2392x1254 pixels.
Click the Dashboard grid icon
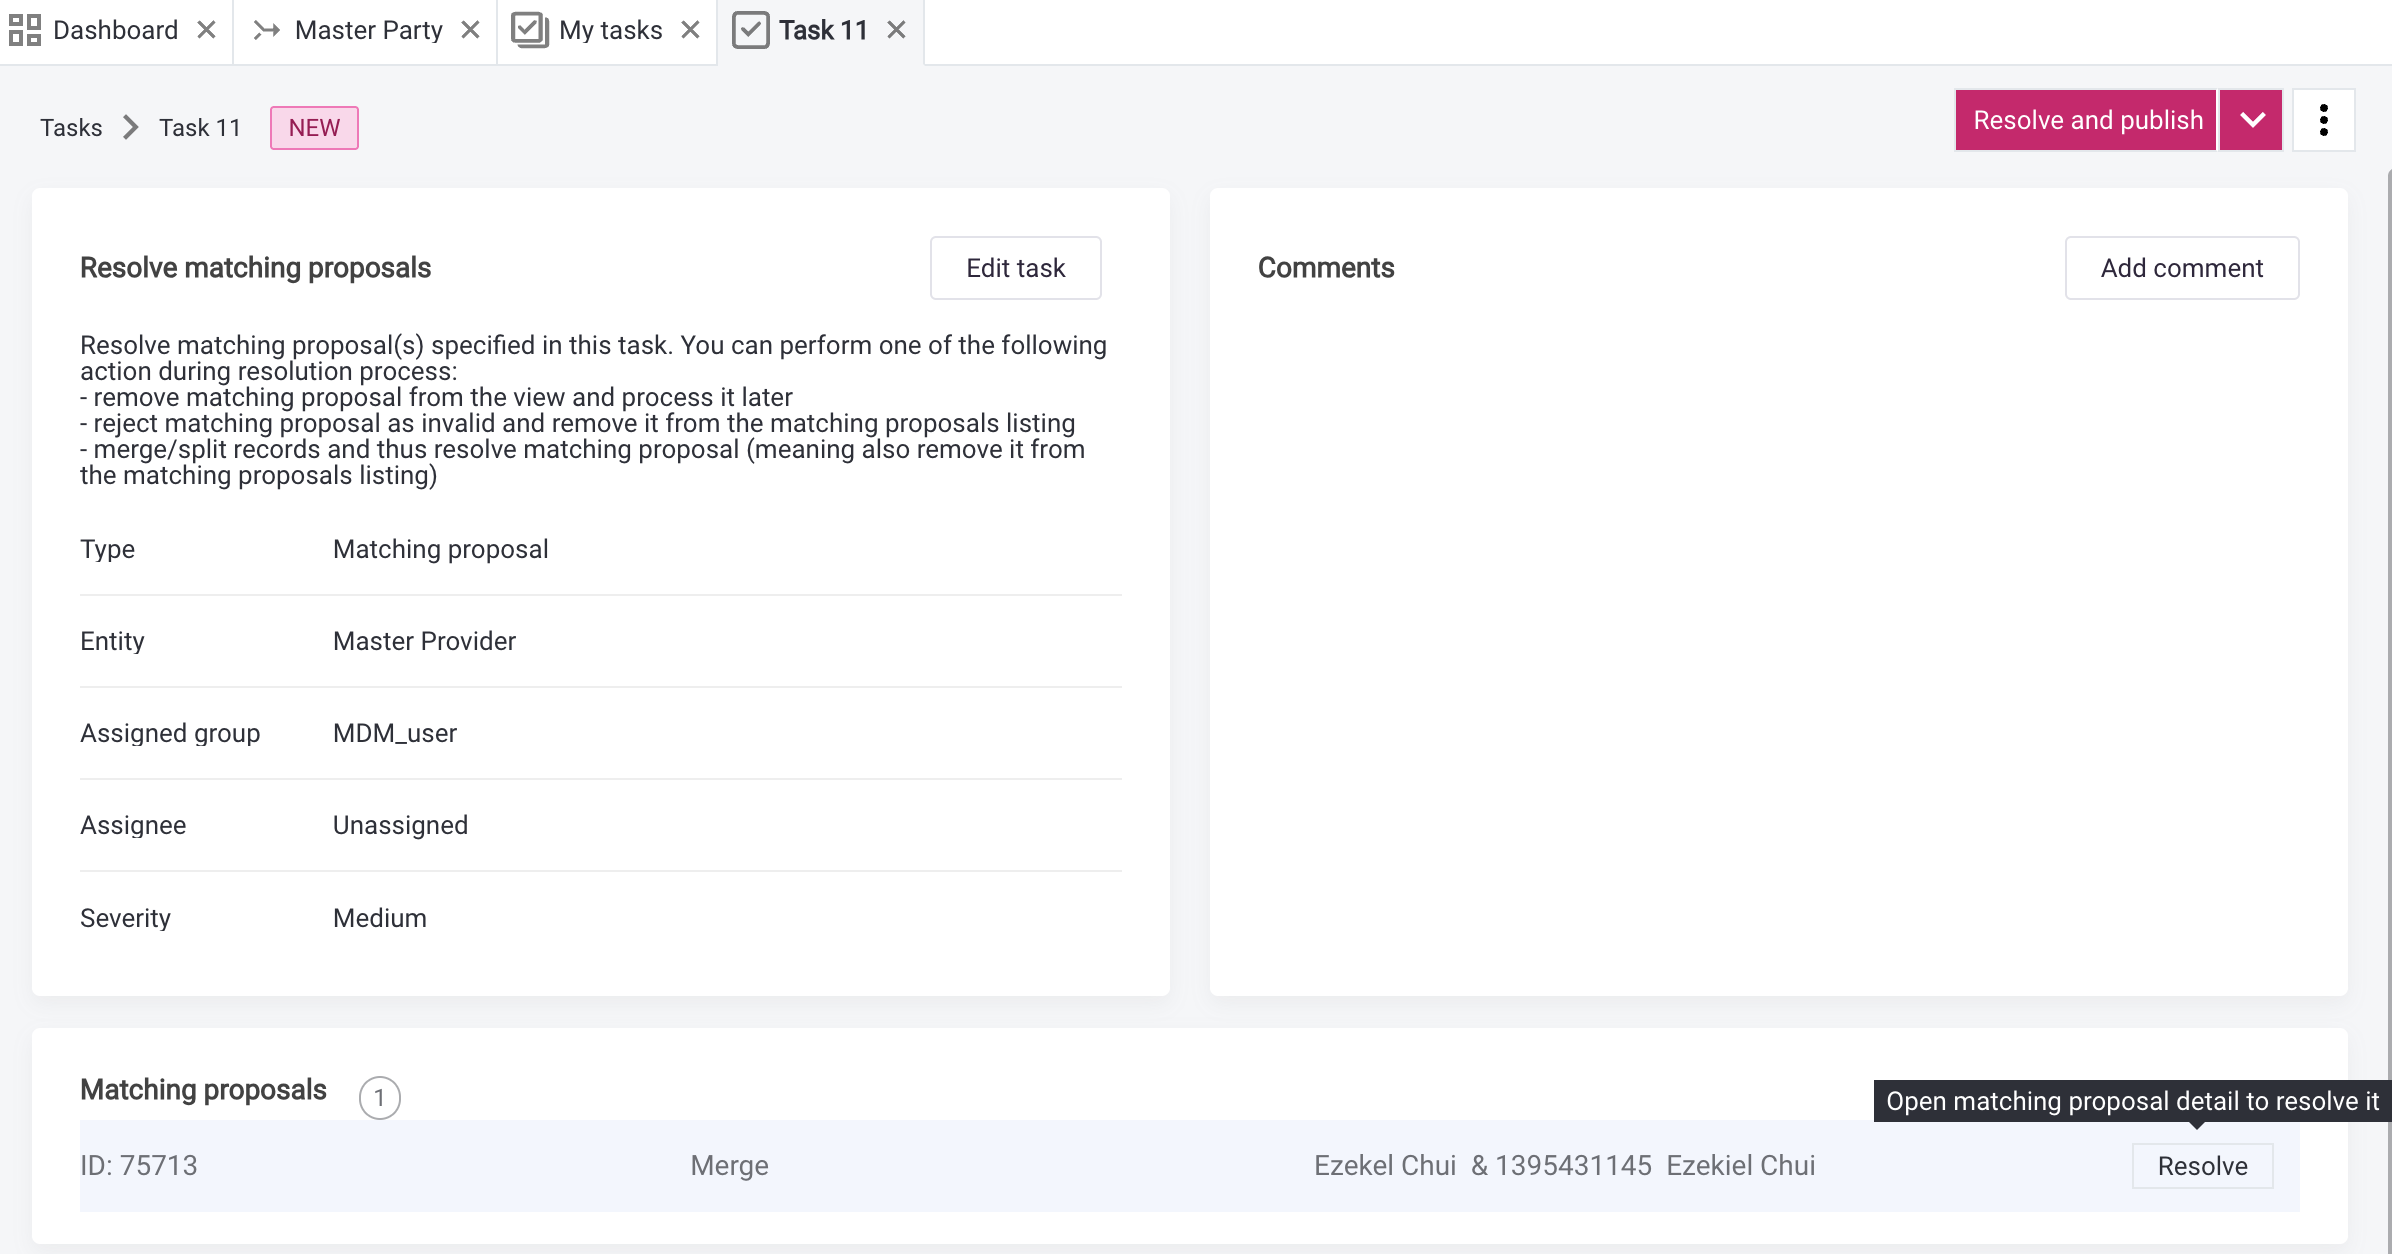[25, 30]
